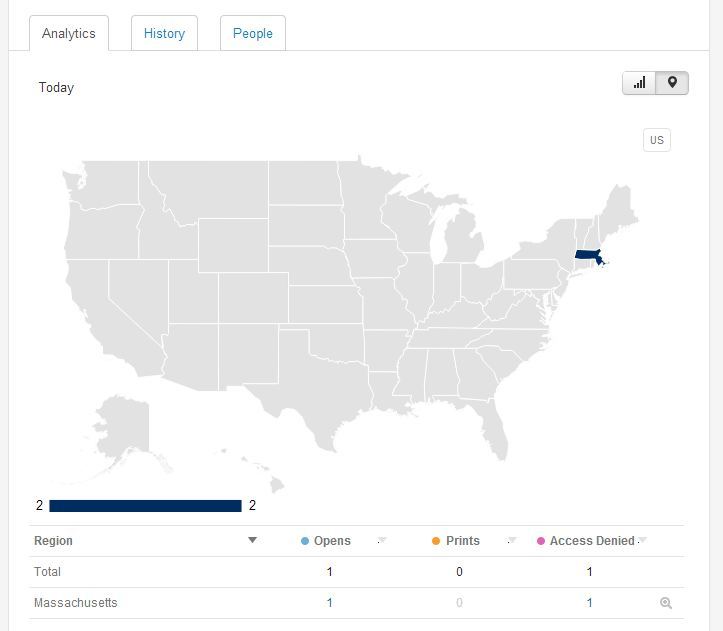The height and width of the screenshot is (631, 723).
Task: Switch to bar chart view
Action: (639, 83)
